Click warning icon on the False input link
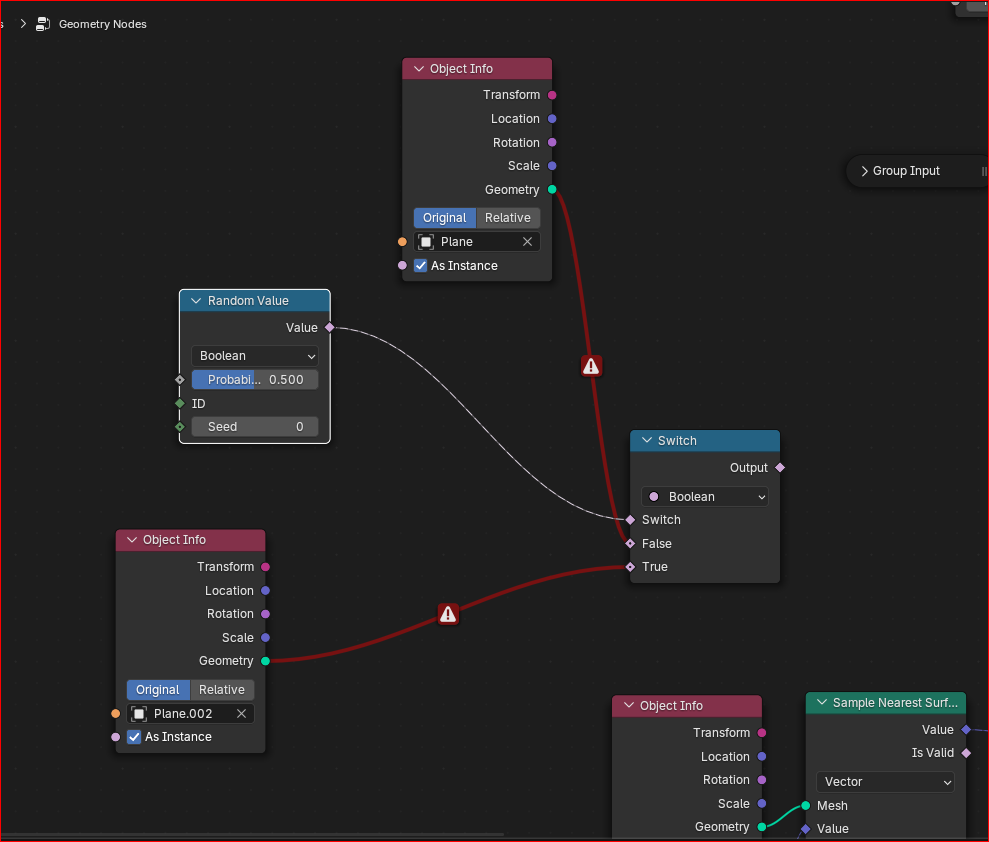 pyautogui.click(x=591, y=366)
